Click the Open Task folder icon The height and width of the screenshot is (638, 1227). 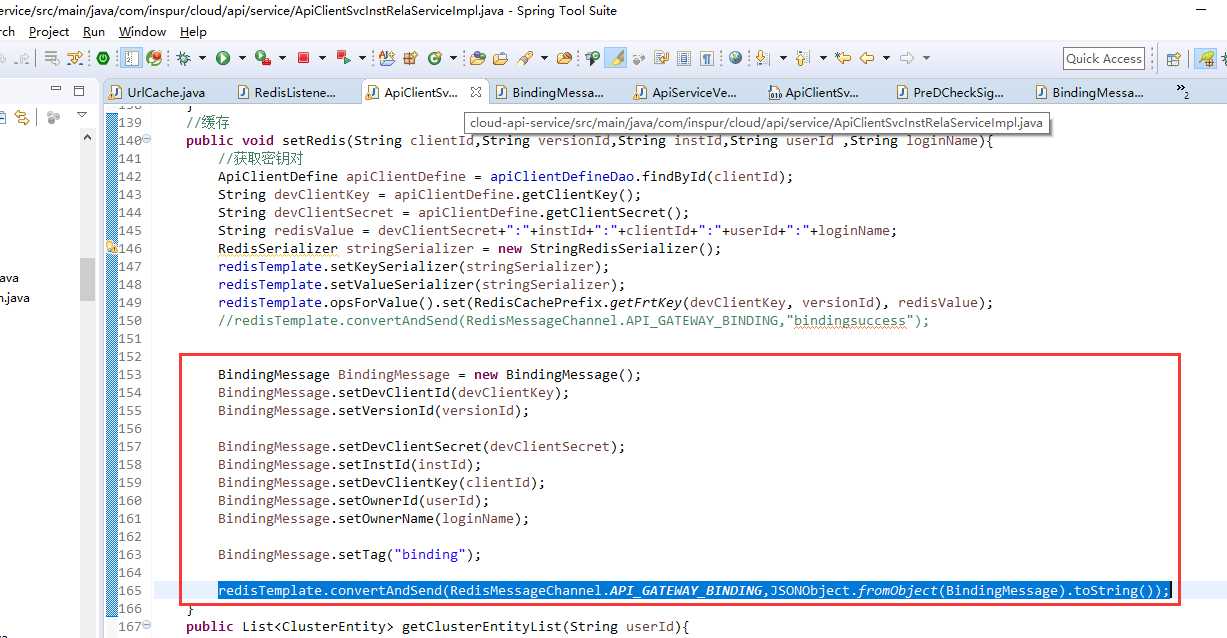coord(500,58)
